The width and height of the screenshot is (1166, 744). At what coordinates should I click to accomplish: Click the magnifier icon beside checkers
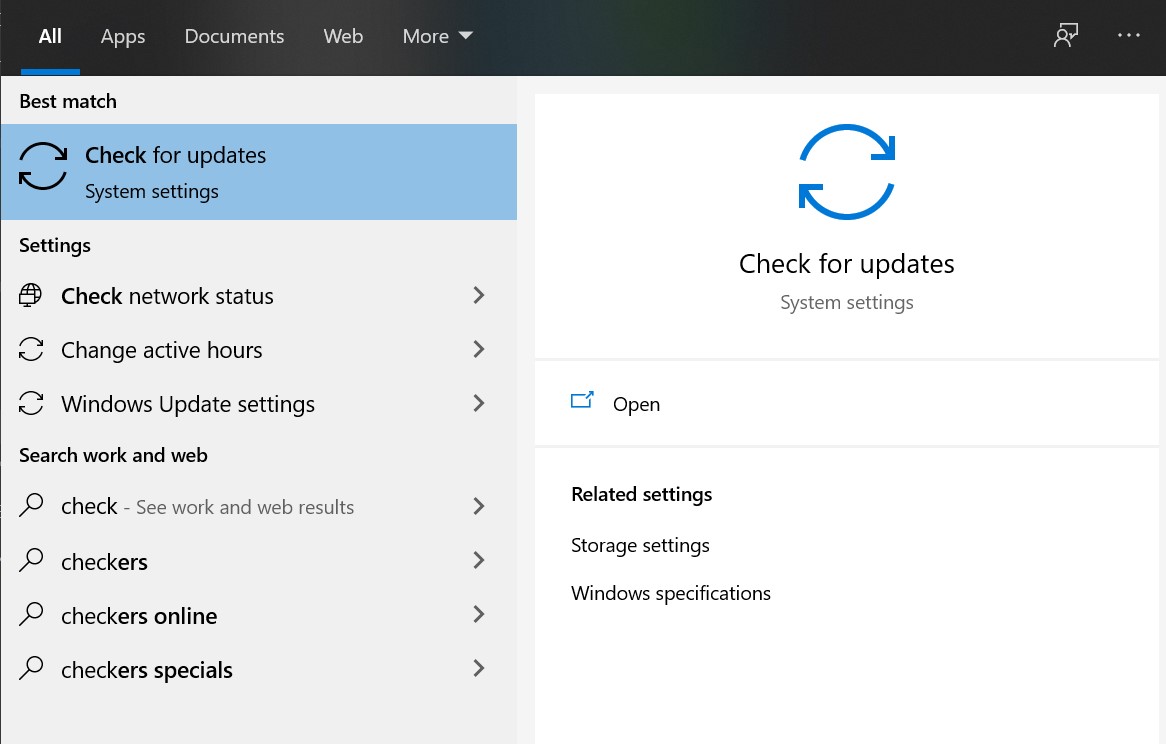coord(30,561)
